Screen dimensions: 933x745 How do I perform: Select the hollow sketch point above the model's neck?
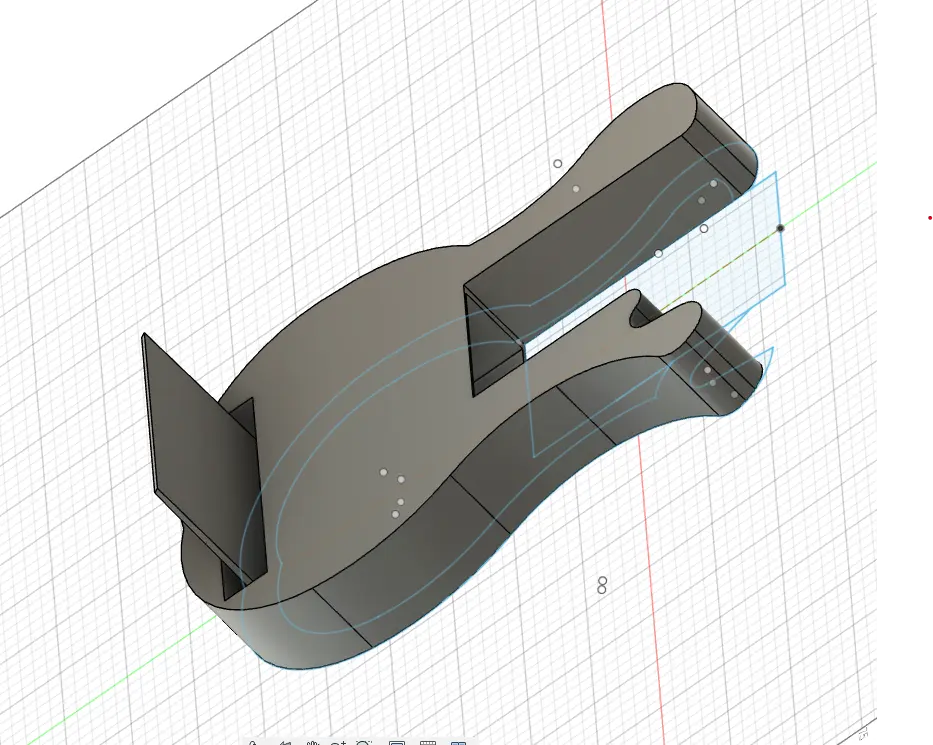click(558, 164)
